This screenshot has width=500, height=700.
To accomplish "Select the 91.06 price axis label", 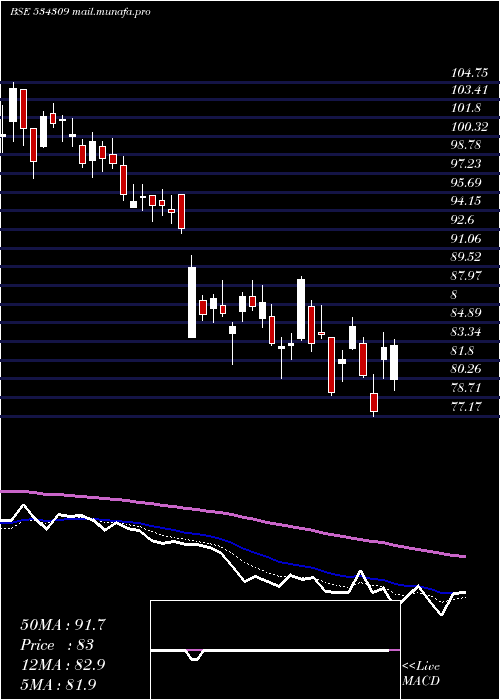I will (x=467, y=238).
